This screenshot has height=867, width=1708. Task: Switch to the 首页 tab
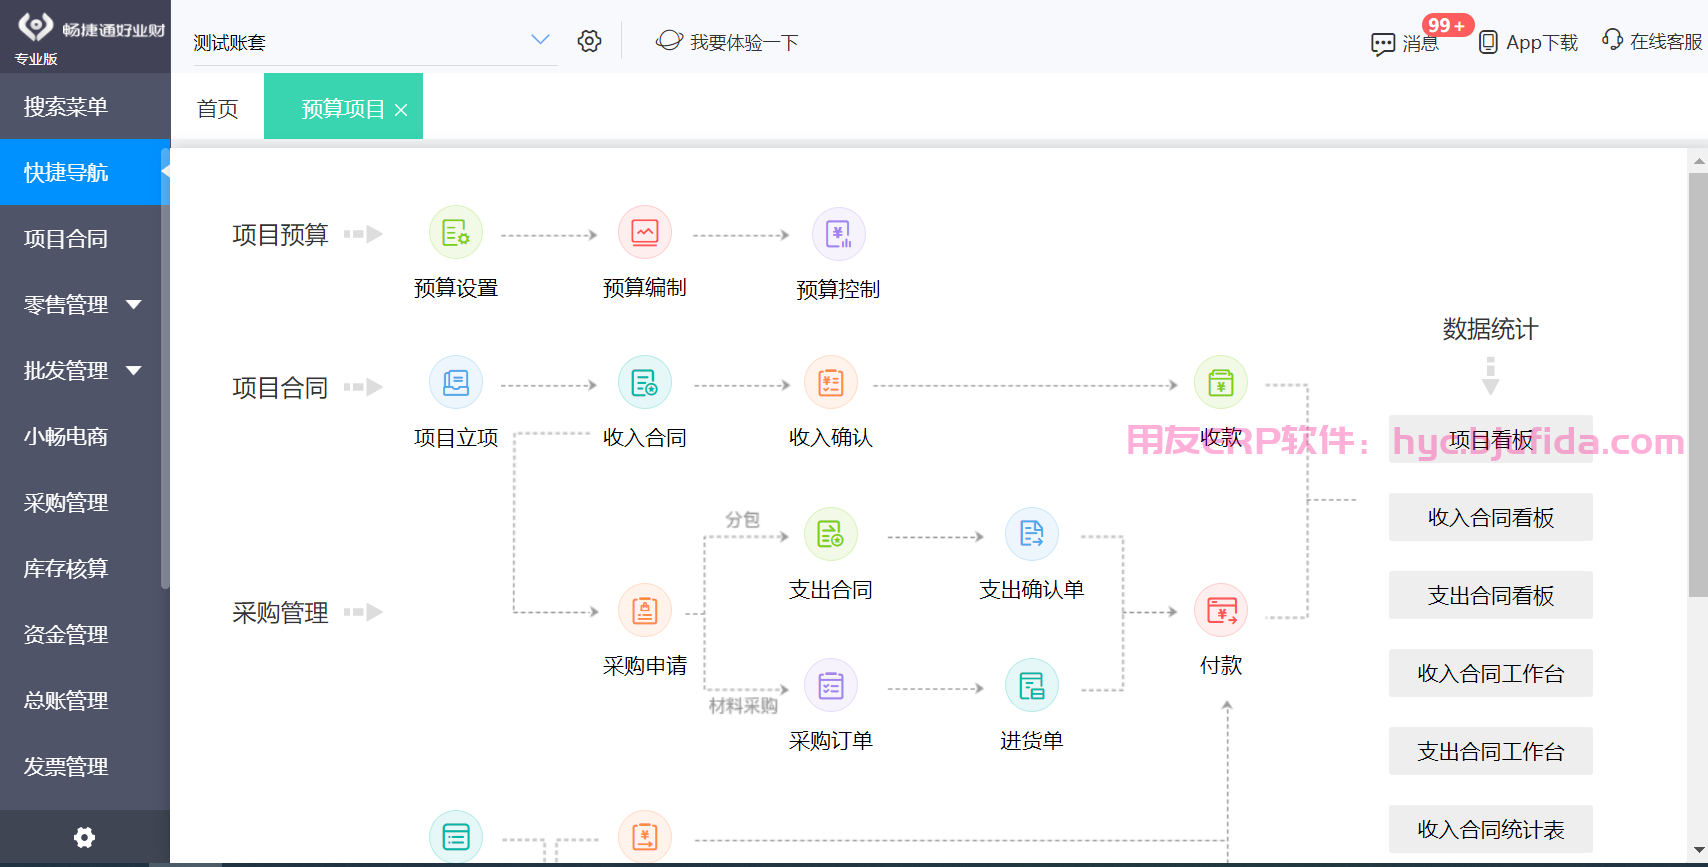tap(217, 108)
